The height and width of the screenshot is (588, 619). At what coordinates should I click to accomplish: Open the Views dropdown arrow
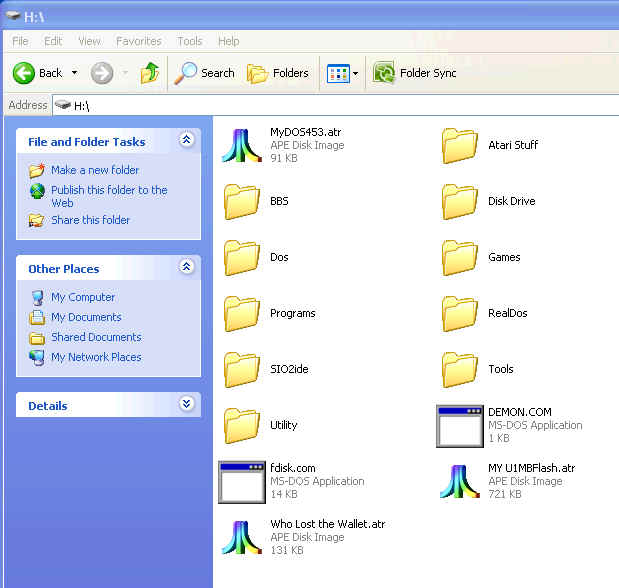click(355, 73)
